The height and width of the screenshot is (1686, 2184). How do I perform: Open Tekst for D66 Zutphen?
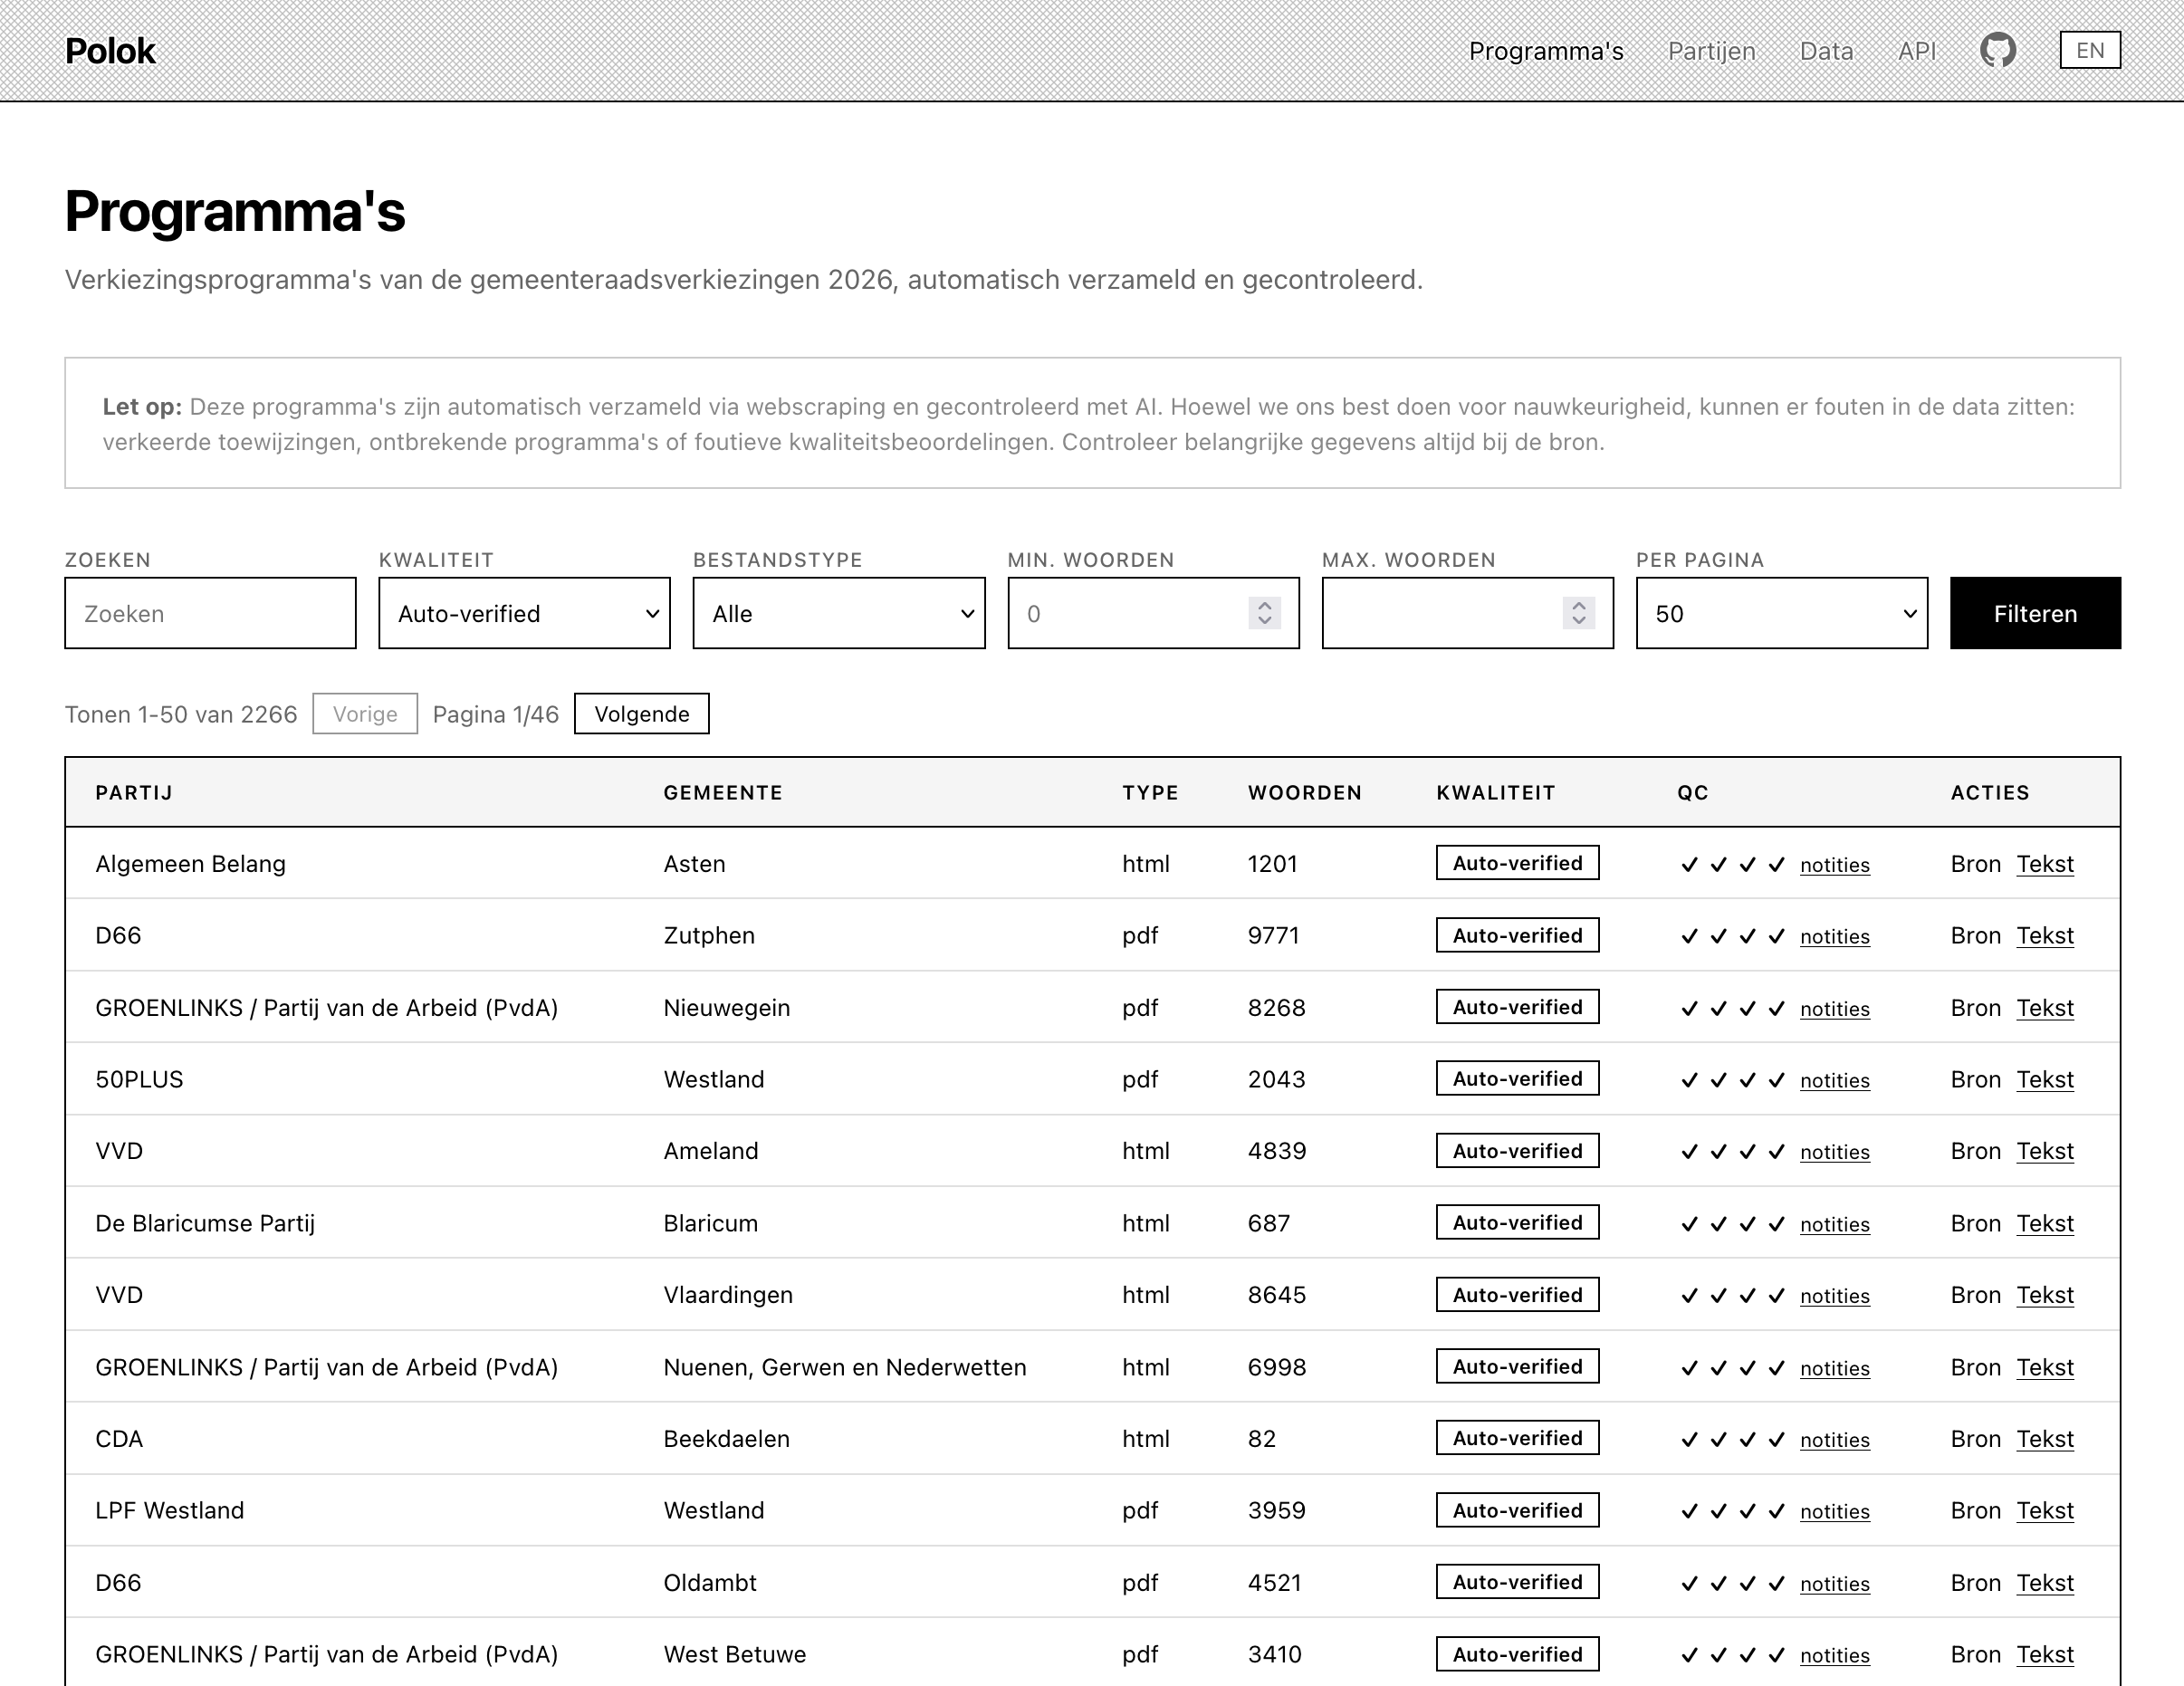pos(2045,936)
